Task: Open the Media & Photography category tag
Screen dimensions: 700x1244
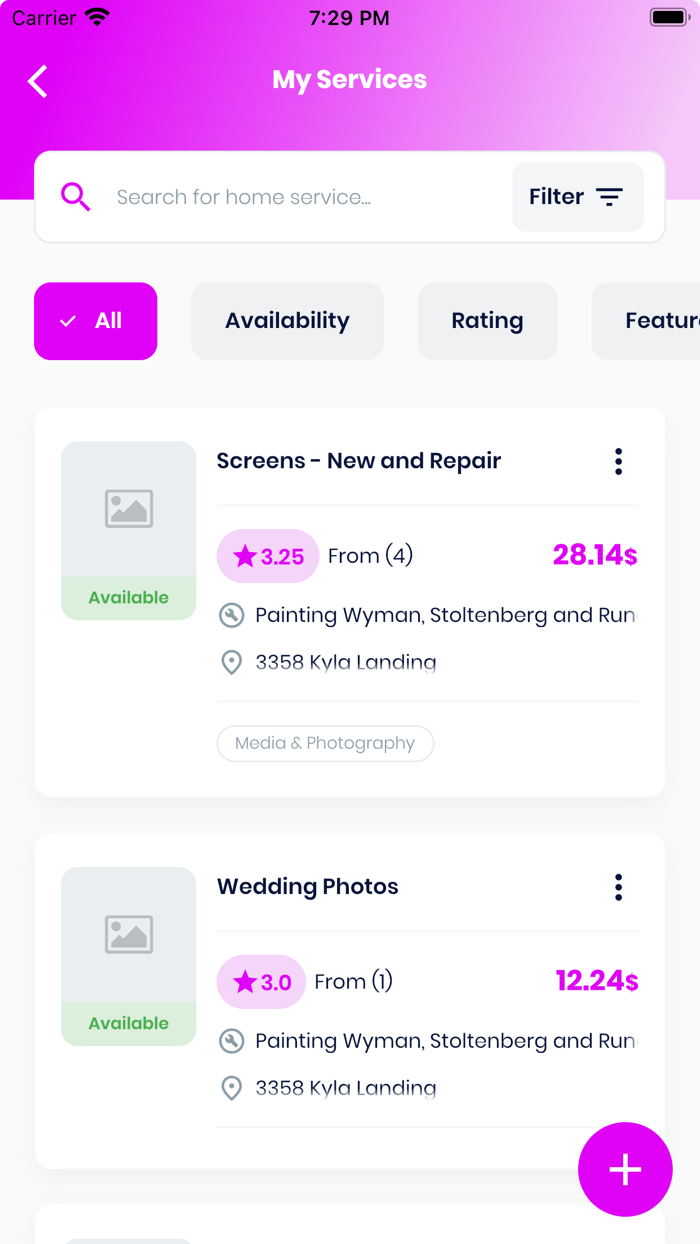Action: [325, 743]
